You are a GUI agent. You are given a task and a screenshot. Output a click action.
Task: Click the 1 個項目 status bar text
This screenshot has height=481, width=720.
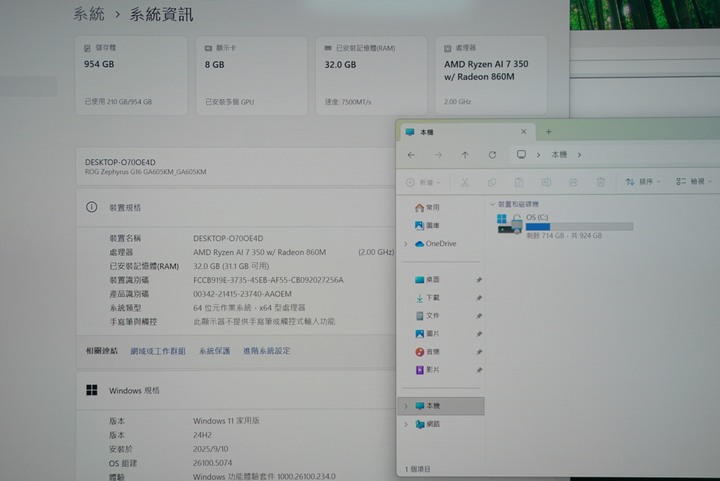click(x=418, y=469)
